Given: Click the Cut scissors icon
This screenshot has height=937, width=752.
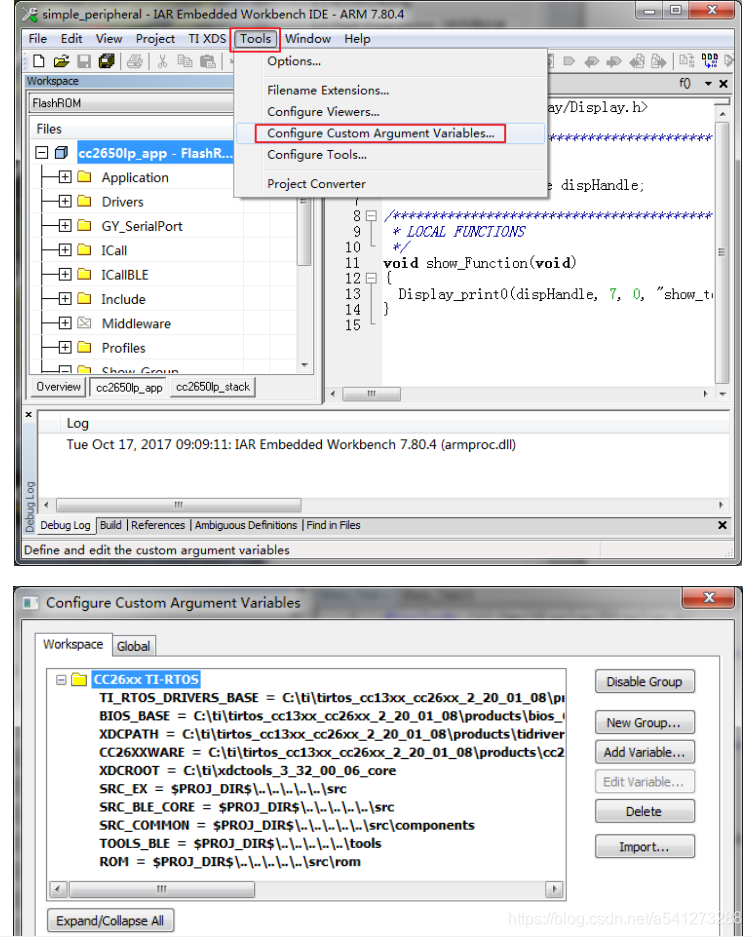Looking at the screenshot, I should 162,61.
